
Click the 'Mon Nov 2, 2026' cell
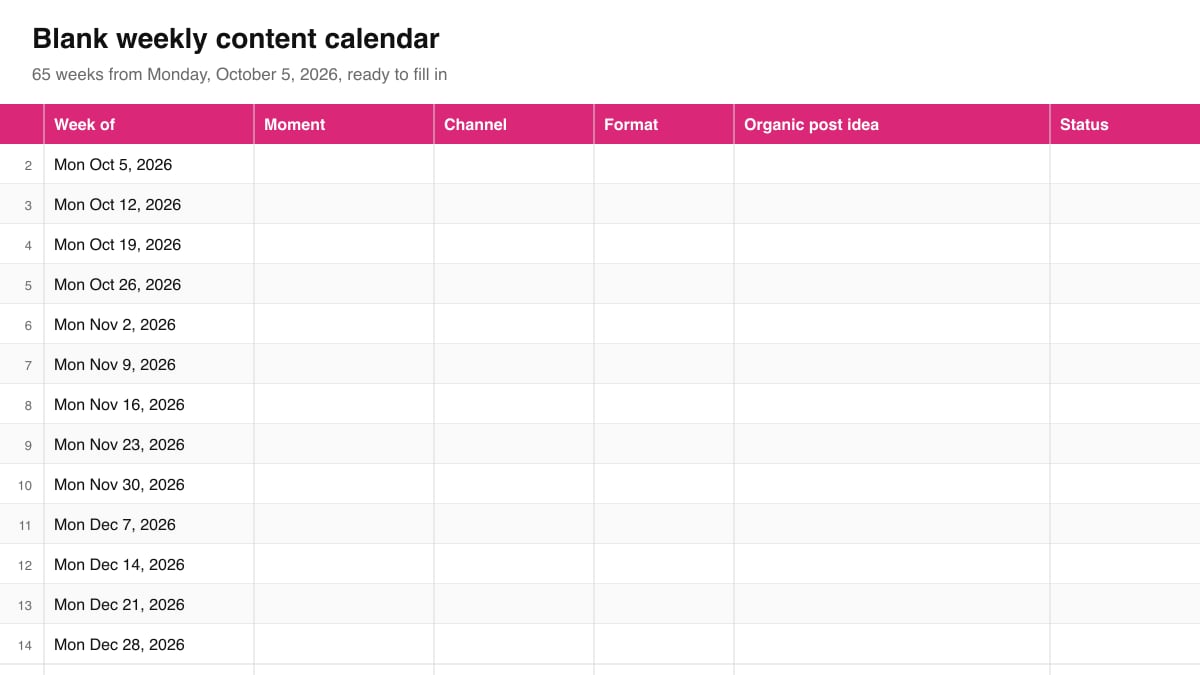[149, 324]
